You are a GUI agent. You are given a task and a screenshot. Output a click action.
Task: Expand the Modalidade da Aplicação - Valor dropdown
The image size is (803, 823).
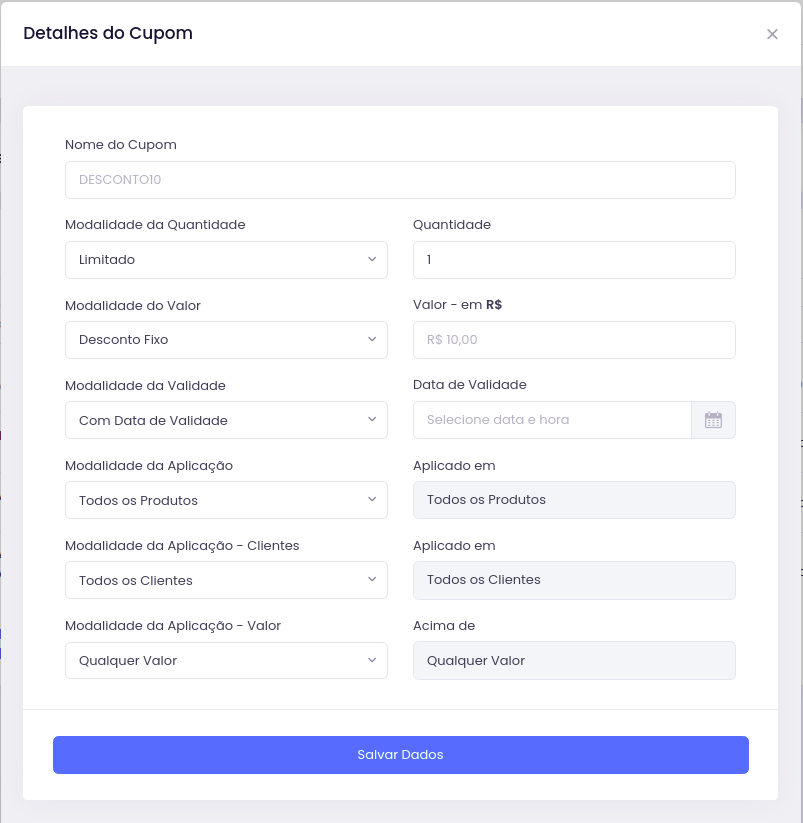point(226,660)
